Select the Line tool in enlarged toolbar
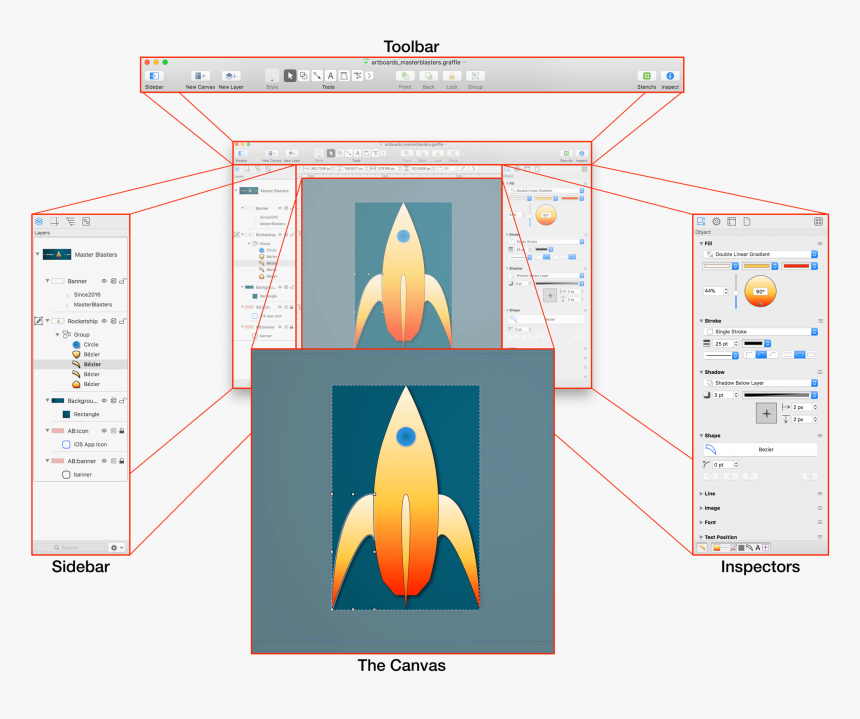This screenshot has height=719, width=860. point(317,76)
